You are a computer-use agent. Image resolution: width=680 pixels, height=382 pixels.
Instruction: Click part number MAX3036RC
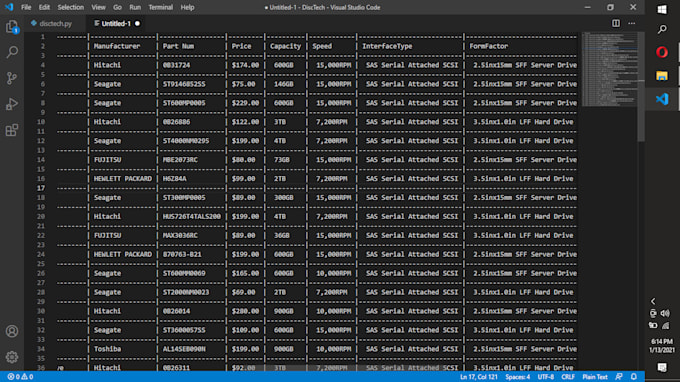tap(180, 235)
